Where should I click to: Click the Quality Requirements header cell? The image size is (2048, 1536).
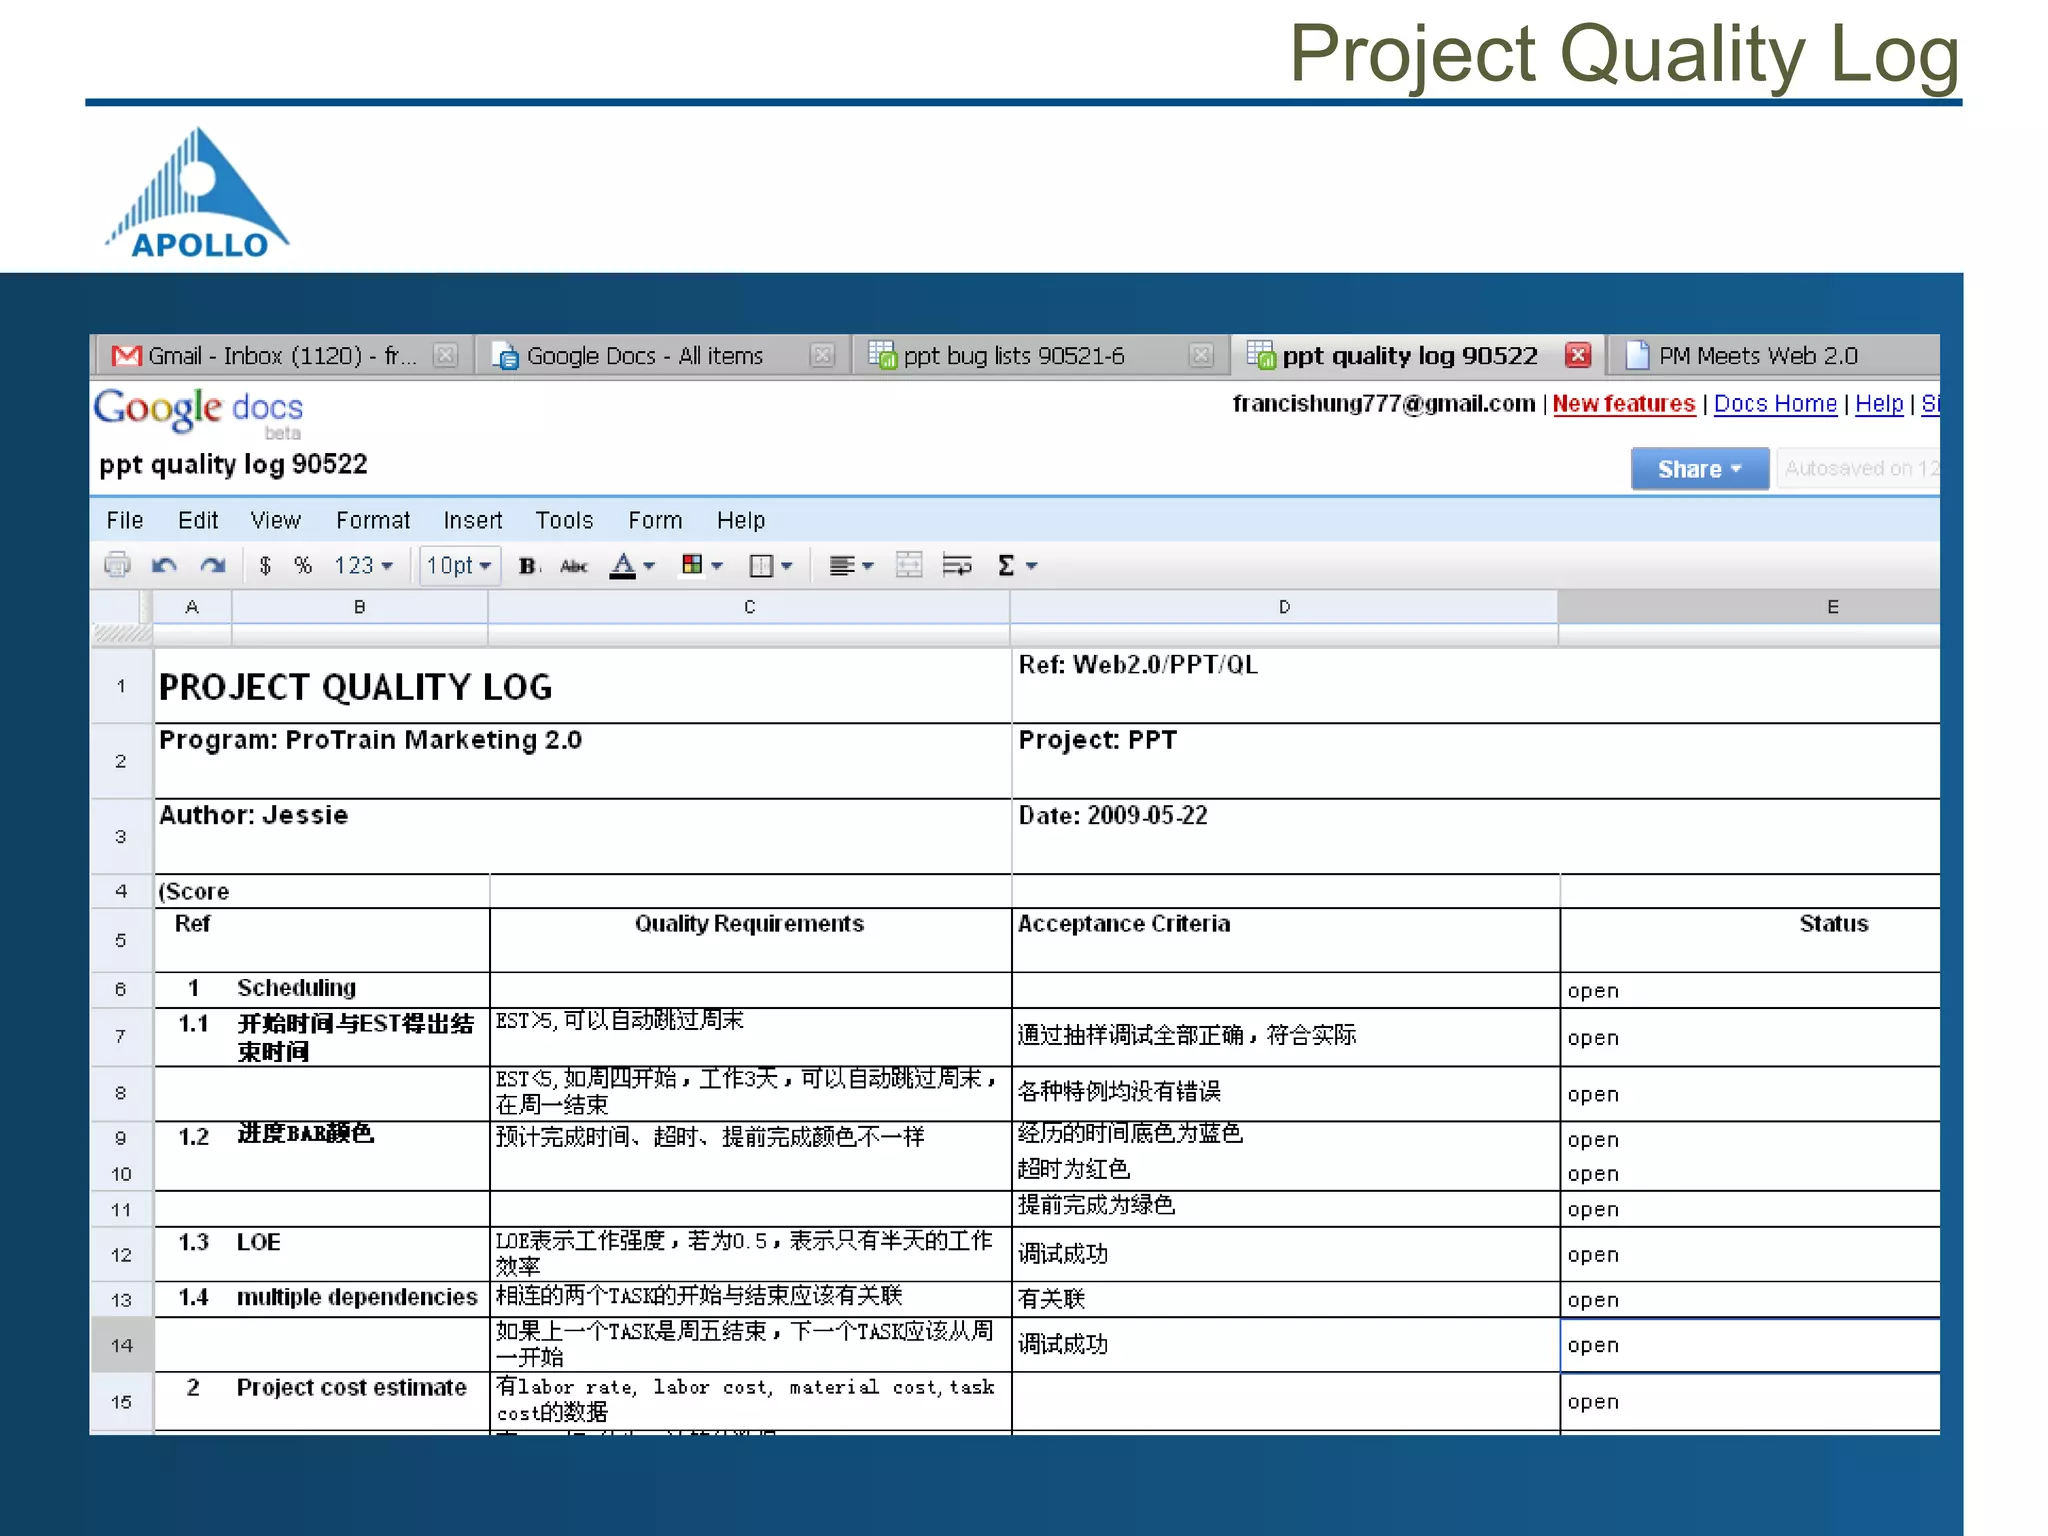tap(750, 940)
